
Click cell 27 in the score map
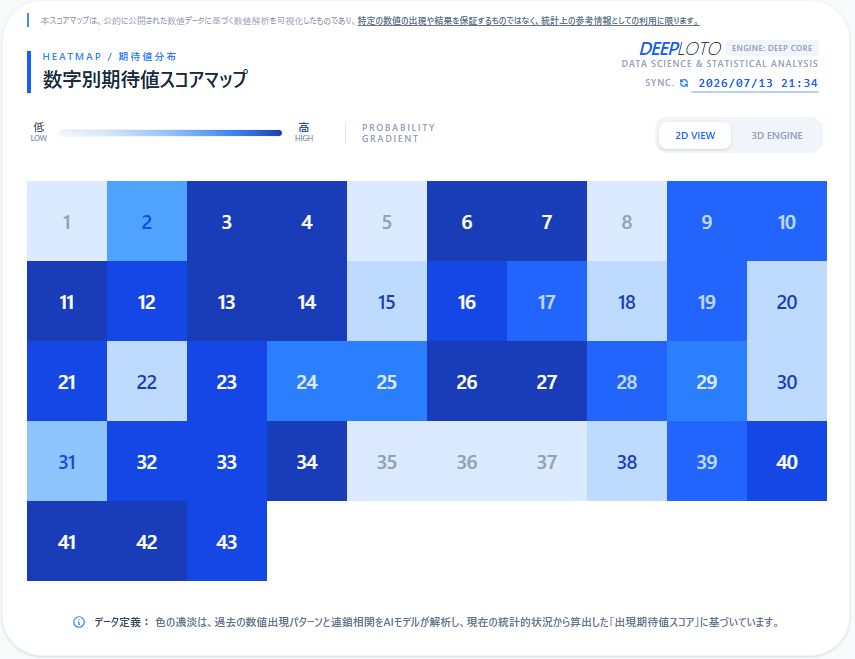click(547, 381)
